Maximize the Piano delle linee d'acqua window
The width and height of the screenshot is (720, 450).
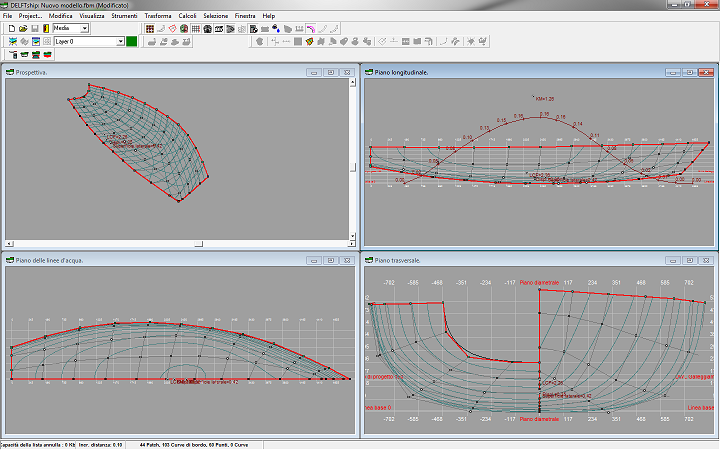(x=331, y=260)
